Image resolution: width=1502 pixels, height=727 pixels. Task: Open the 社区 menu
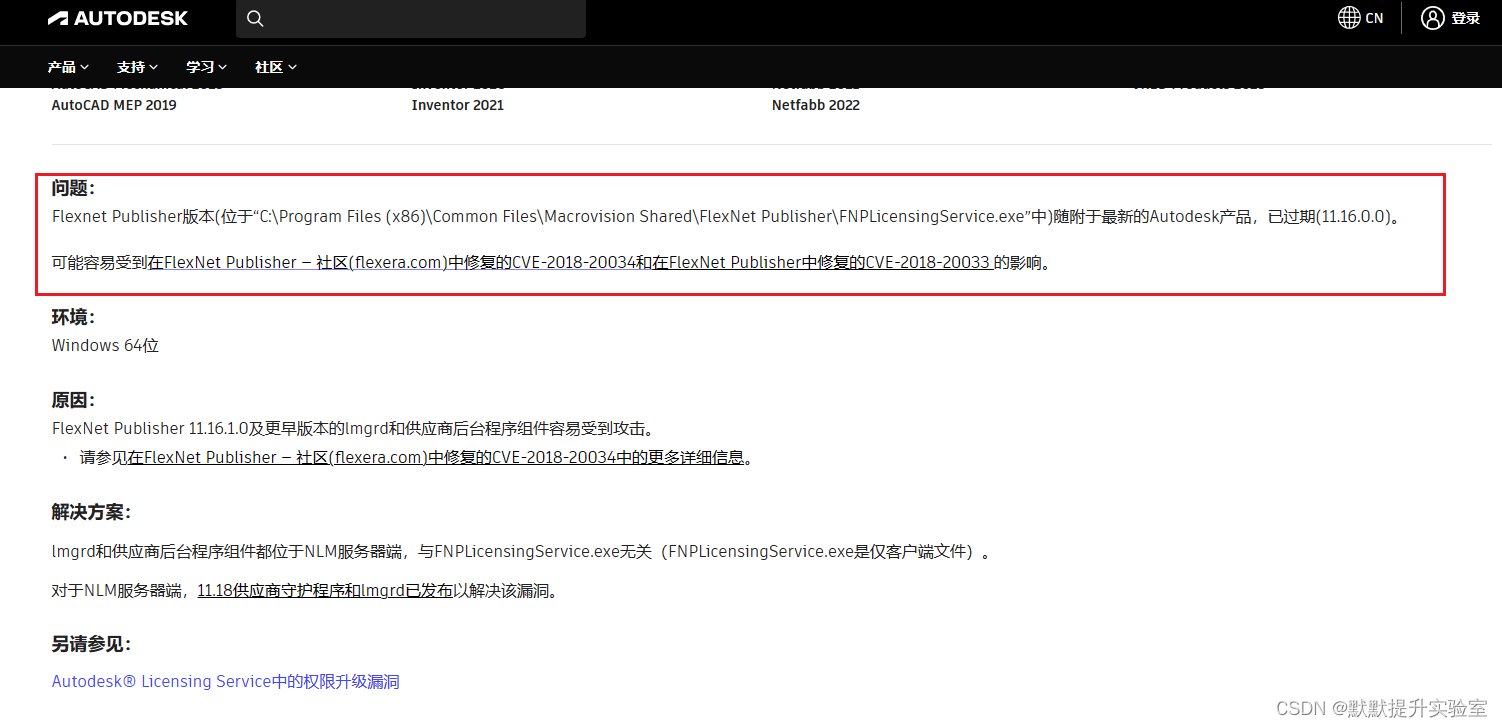(275, 67)
